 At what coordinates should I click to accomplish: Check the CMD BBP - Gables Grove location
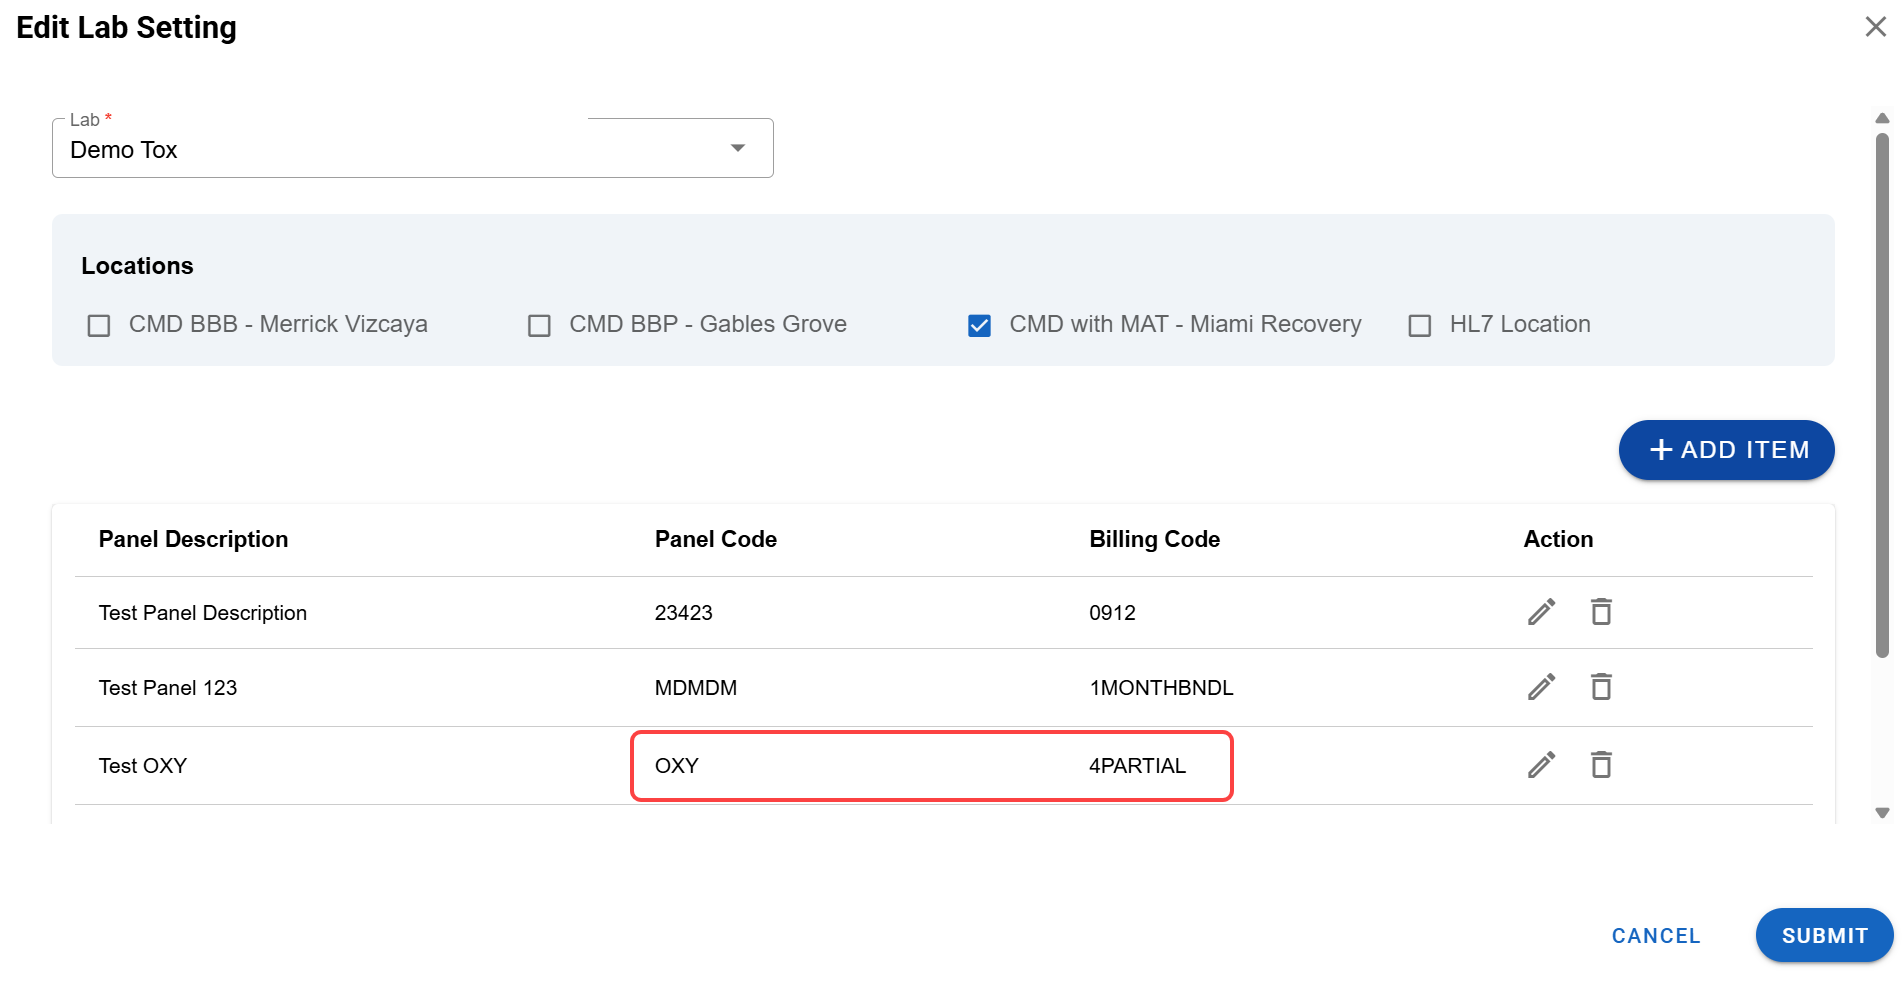pyautogui.click(x=539, y=324)
